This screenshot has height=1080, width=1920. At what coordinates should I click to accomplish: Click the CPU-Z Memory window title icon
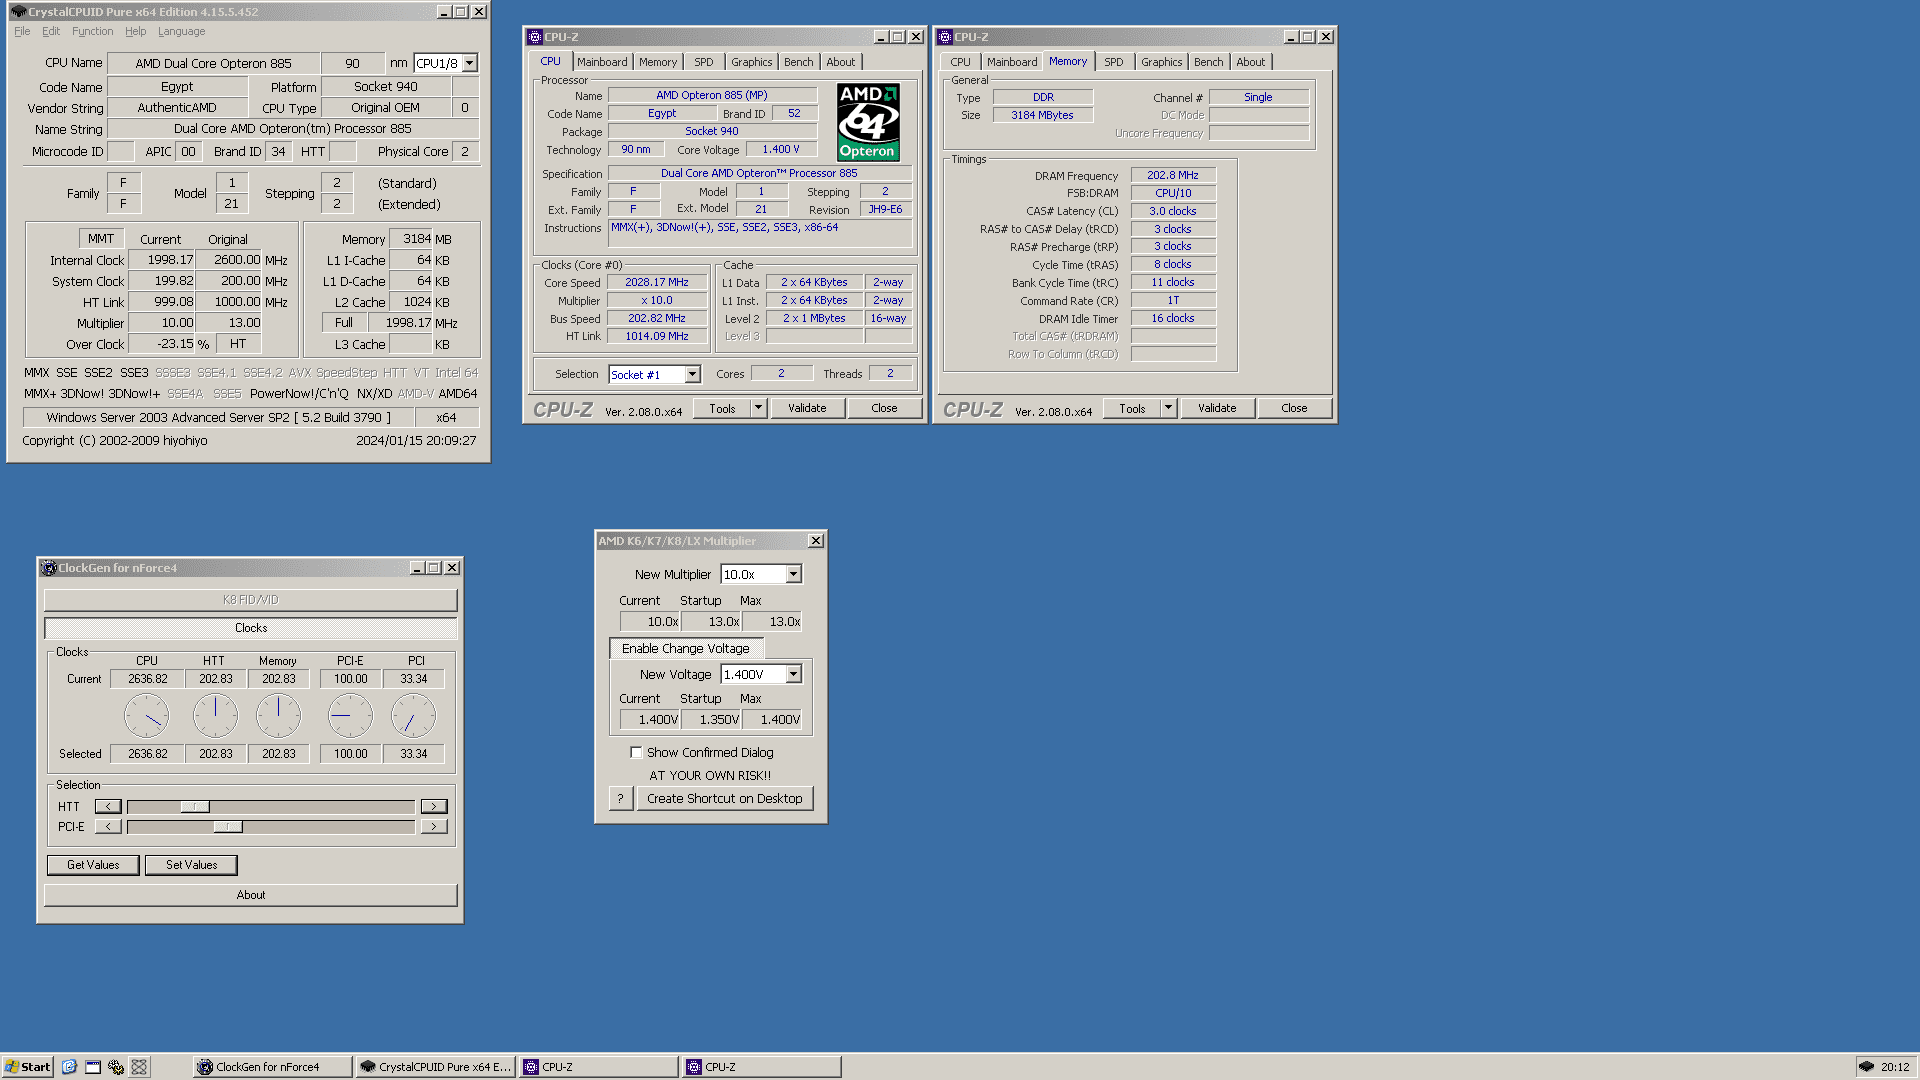(x=945, y=37)
